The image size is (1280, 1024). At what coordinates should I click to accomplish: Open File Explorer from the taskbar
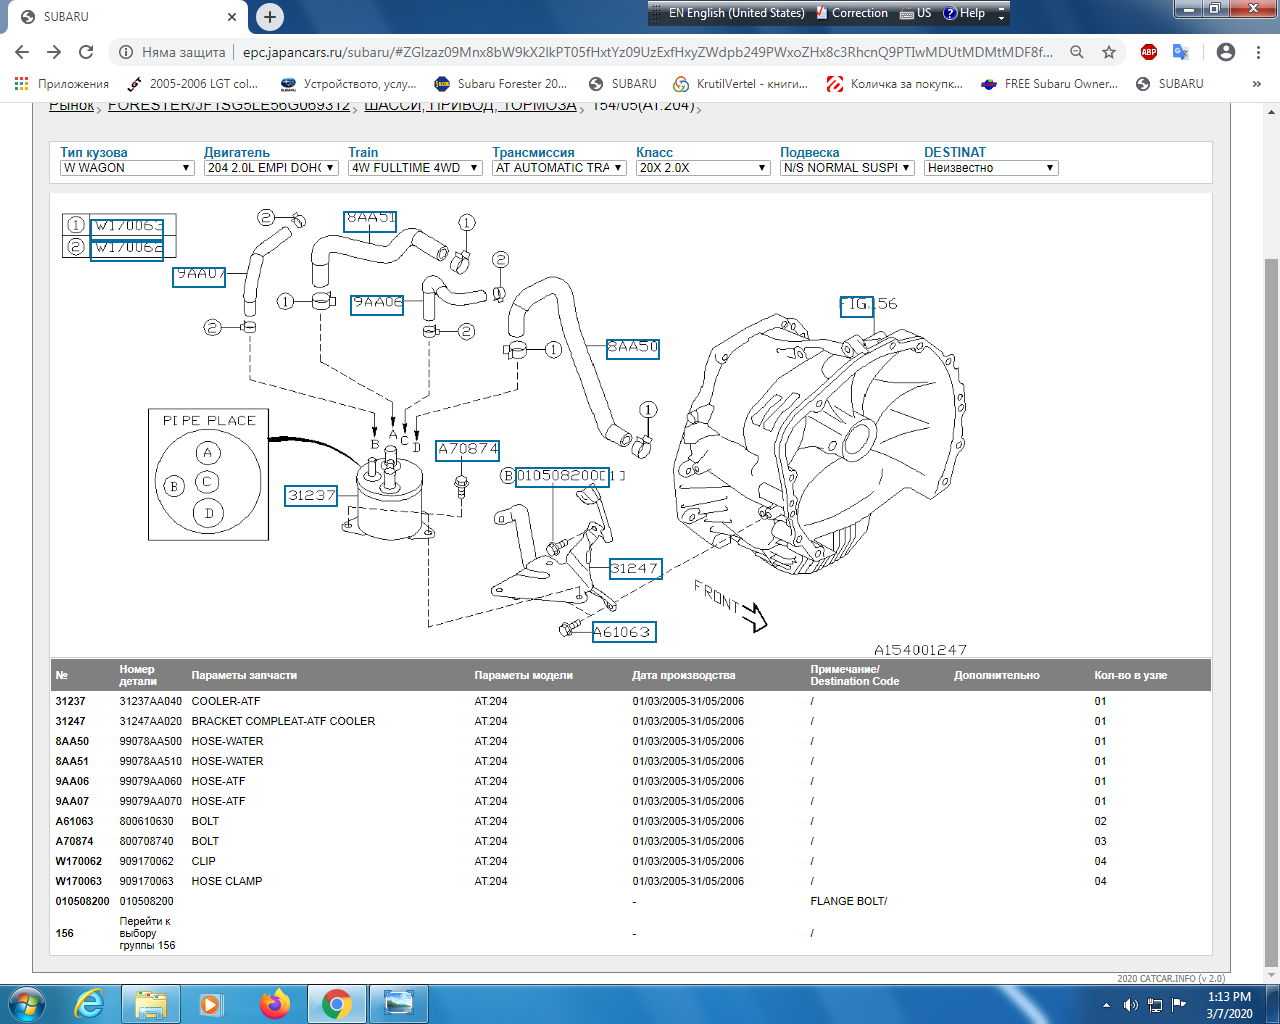151,1004
